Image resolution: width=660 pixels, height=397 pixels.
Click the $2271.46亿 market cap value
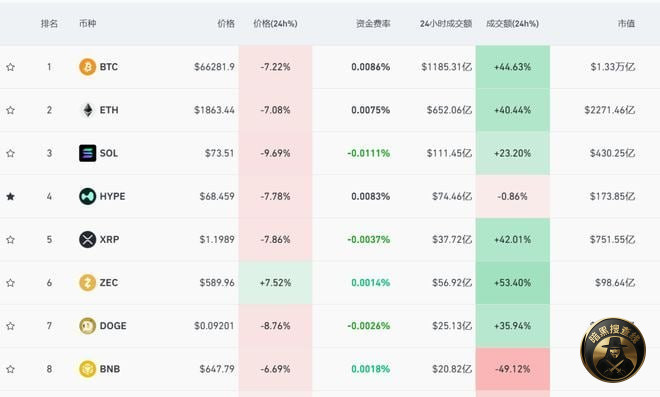click(609, 110)
